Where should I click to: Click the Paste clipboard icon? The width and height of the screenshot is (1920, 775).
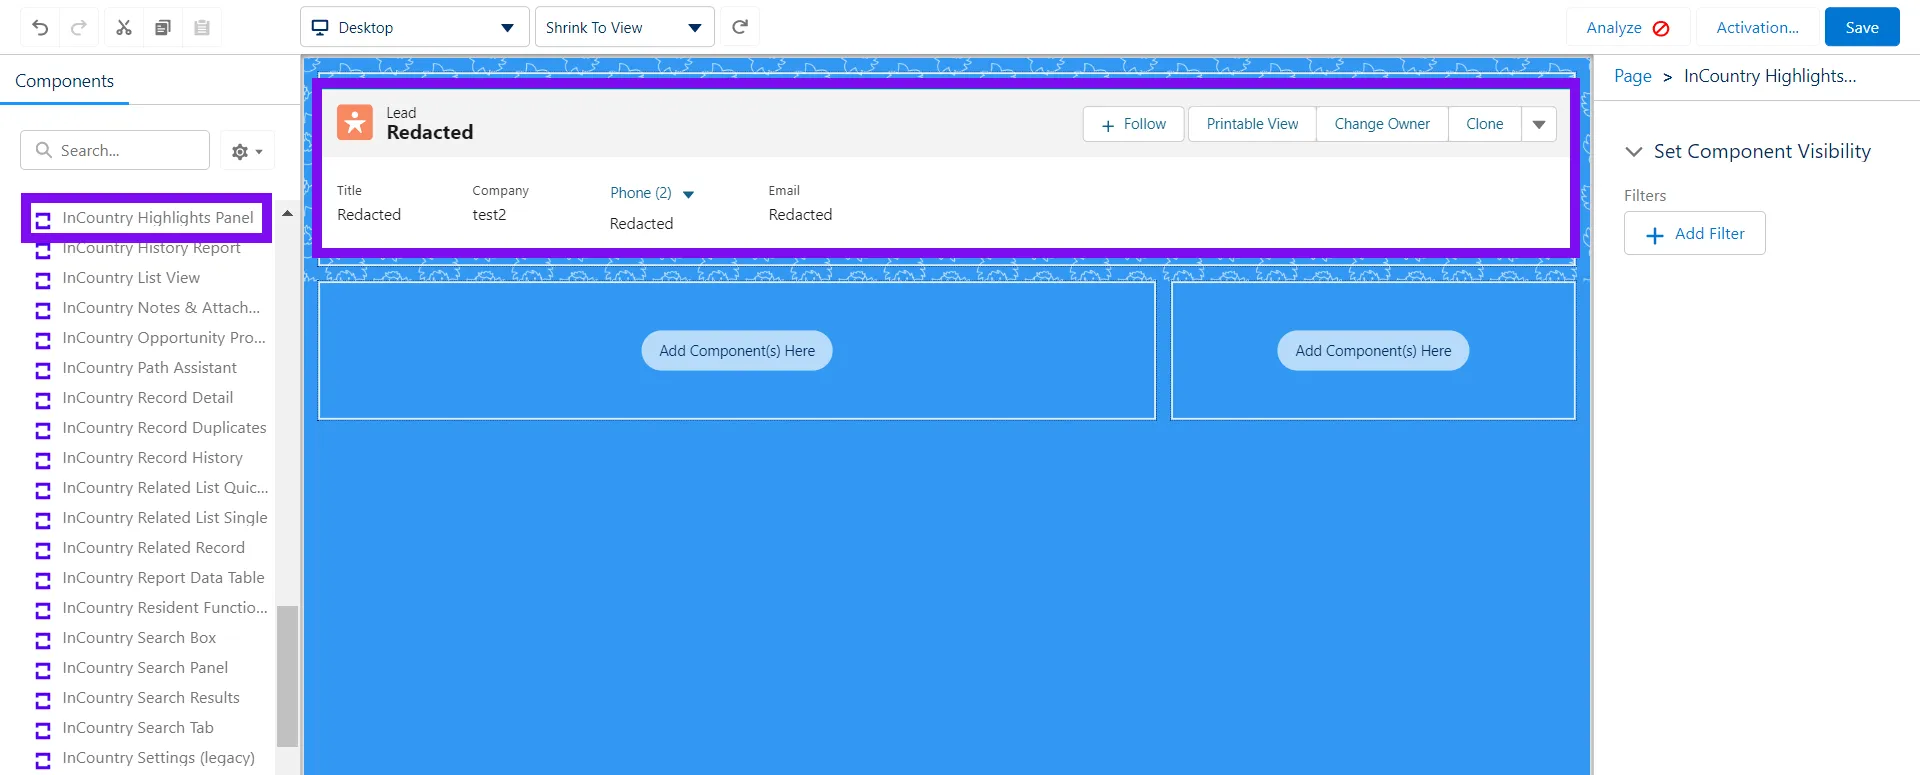pyautogui.click(x=202, y=28)
